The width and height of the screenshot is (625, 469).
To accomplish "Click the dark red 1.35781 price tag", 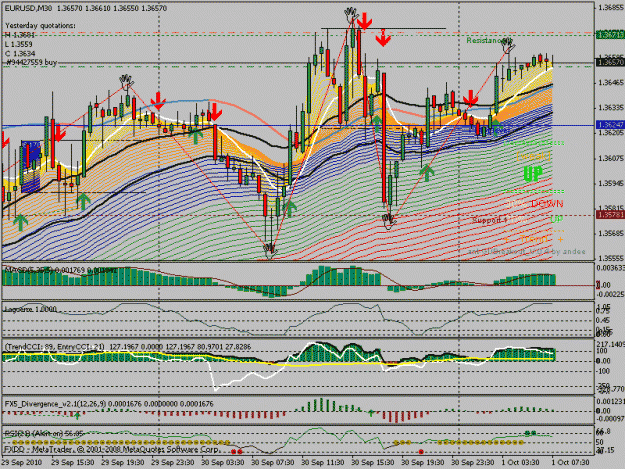I will [x=610, y=215].
